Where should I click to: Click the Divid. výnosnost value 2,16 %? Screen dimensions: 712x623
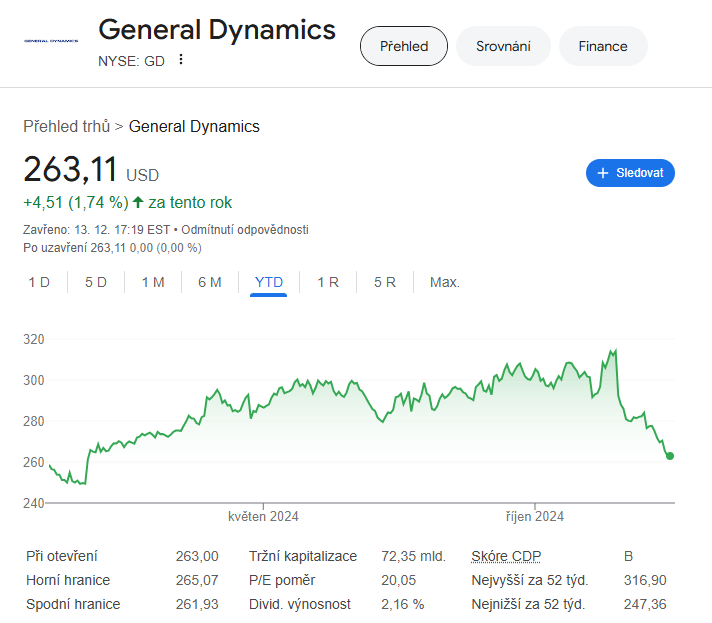(x=402, y=604)
